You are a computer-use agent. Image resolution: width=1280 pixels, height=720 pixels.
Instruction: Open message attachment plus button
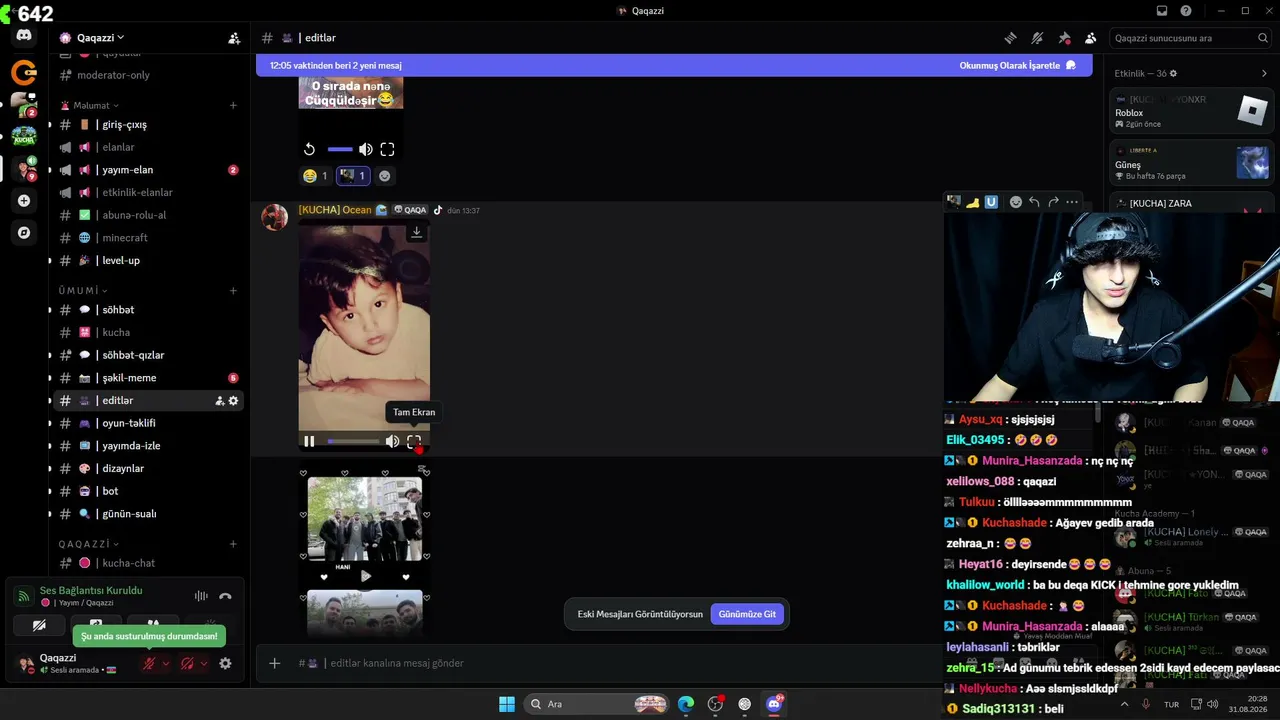274,663
